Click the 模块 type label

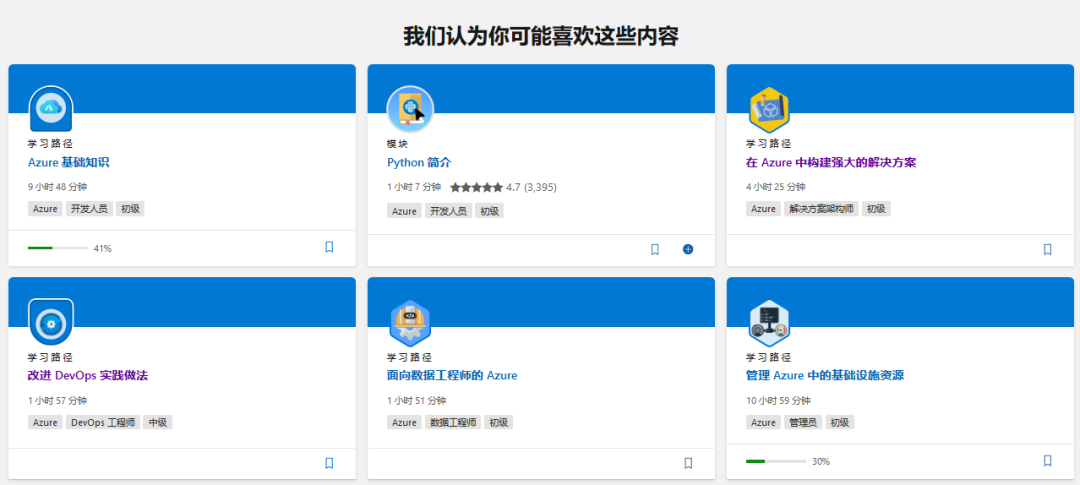pos(397,144)
